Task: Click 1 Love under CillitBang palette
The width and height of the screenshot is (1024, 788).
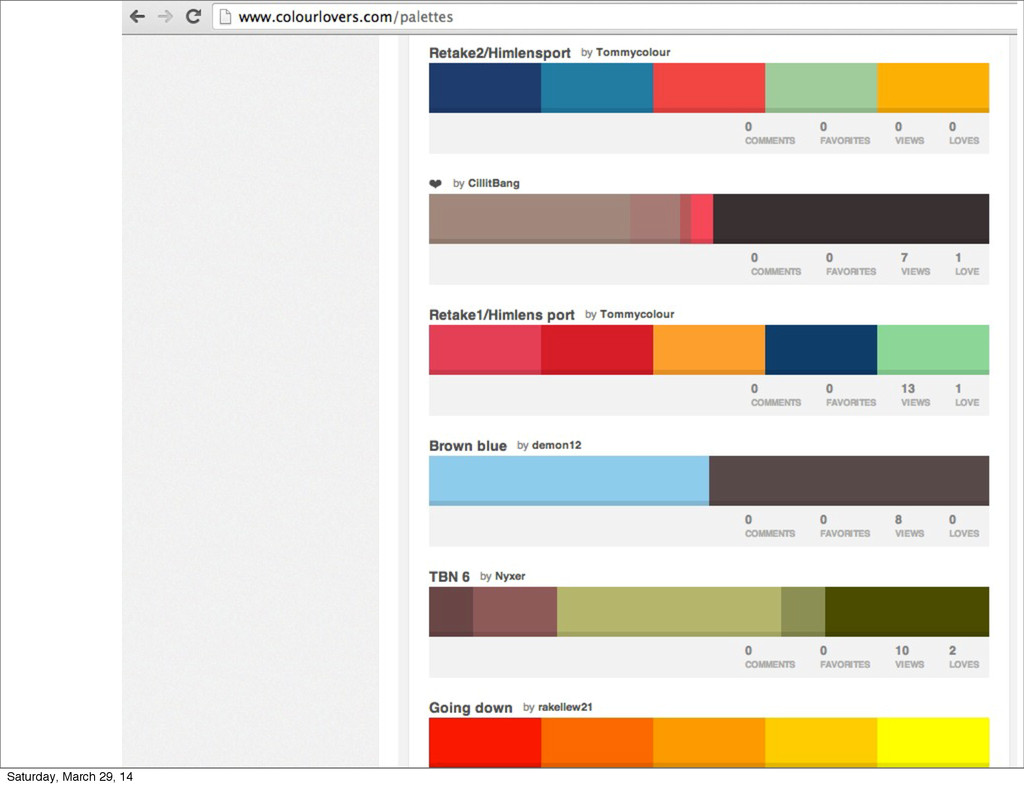Action: (967, 264)
